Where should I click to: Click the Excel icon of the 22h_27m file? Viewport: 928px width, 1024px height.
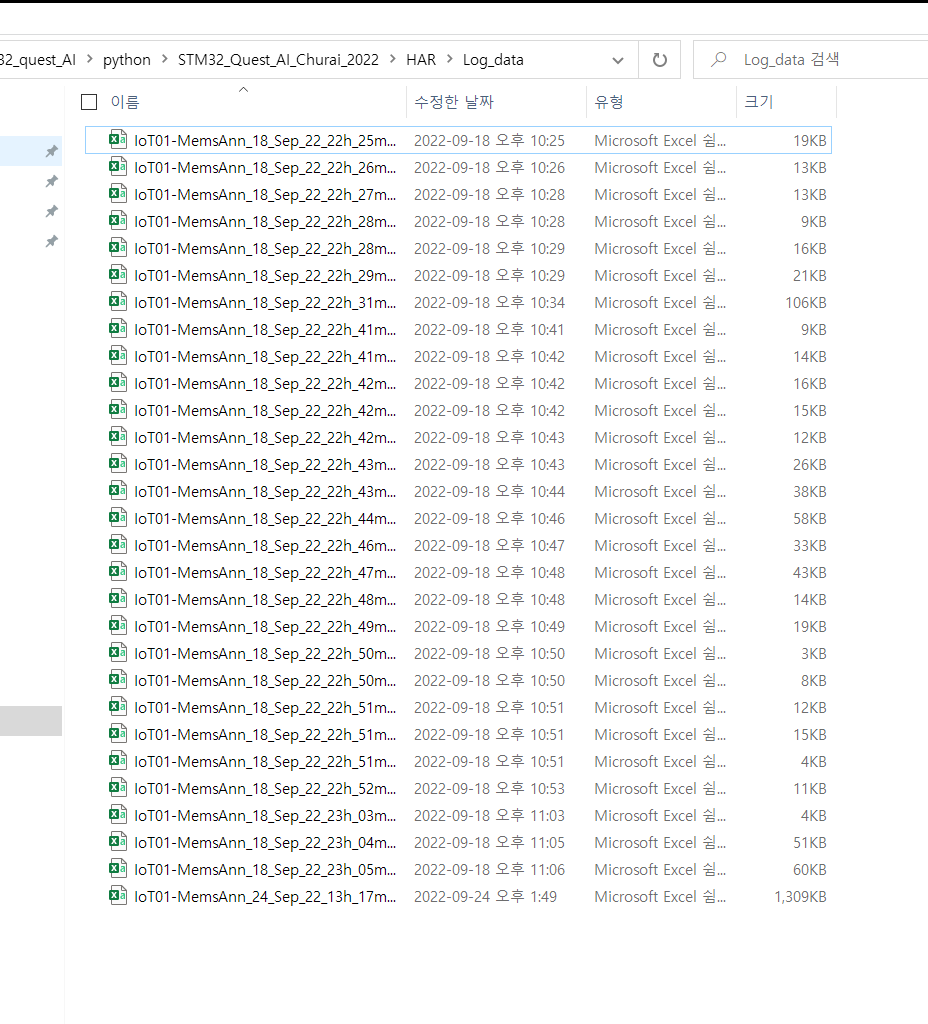(x=118, y=194)
